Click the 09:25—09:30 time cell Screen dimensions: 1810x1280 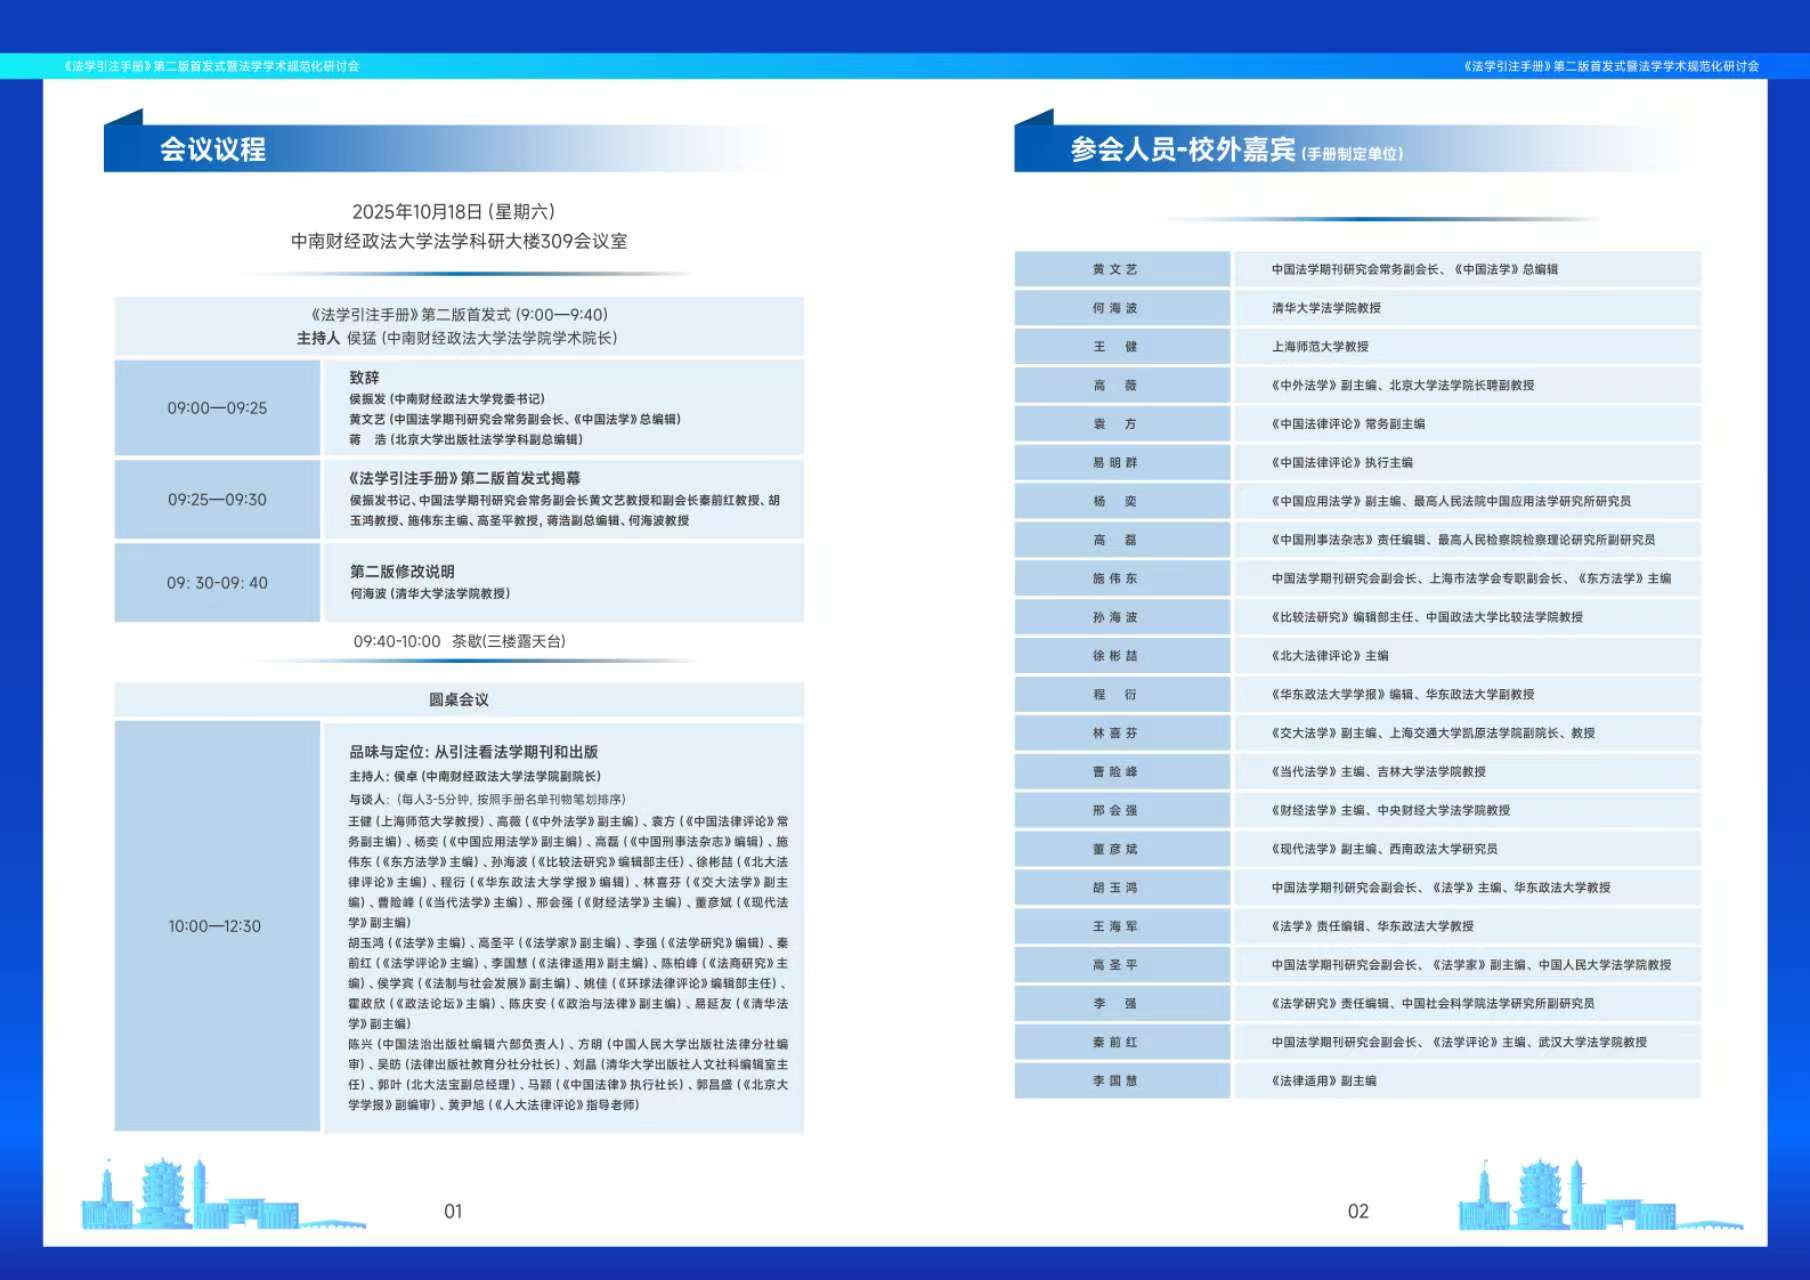pos(217,500)
